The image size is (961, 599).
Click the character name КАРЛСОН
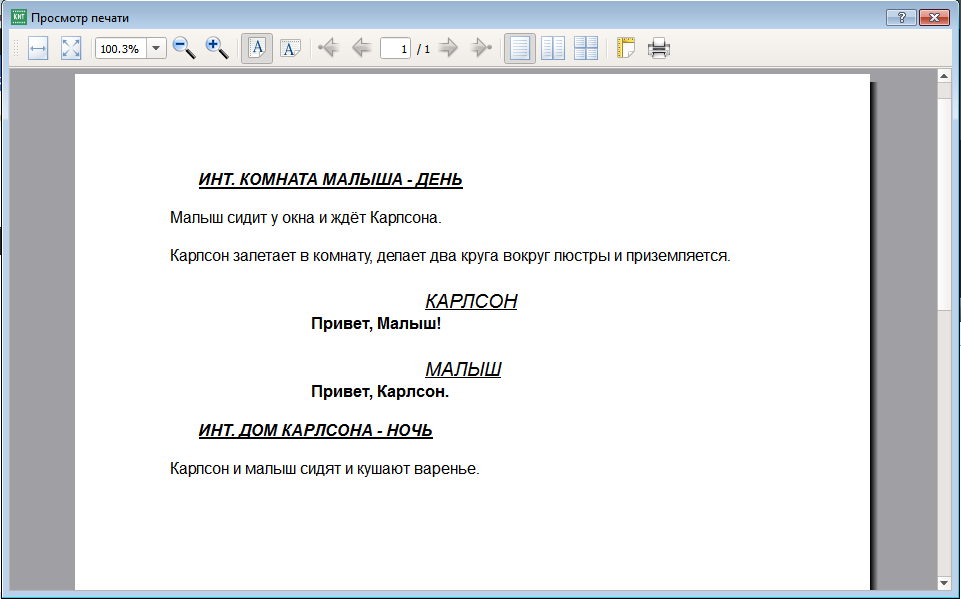coord(471,302)
